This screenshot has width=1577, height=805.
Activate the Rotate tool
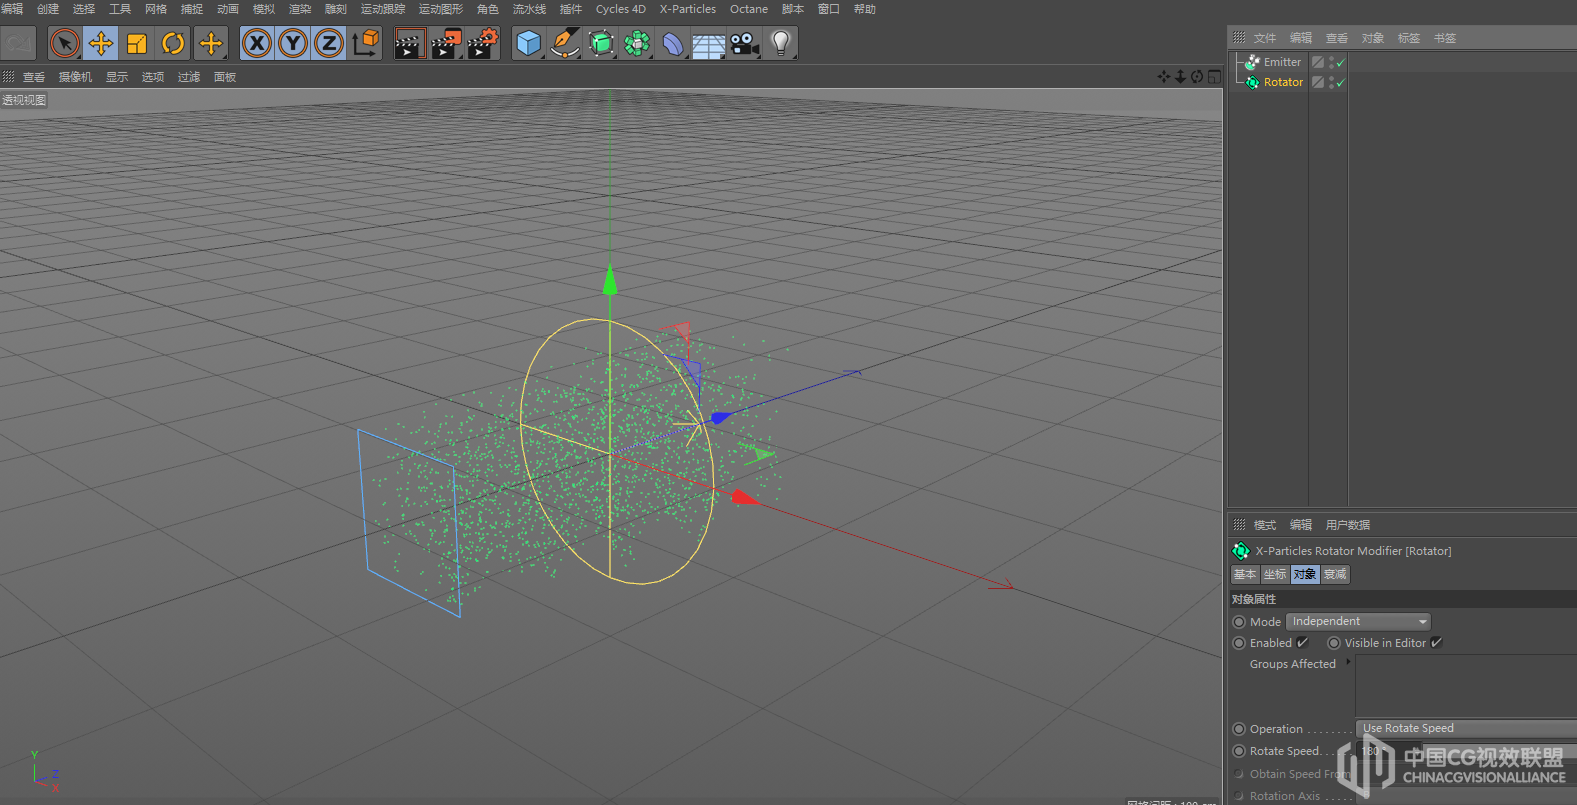click(173, 43)
